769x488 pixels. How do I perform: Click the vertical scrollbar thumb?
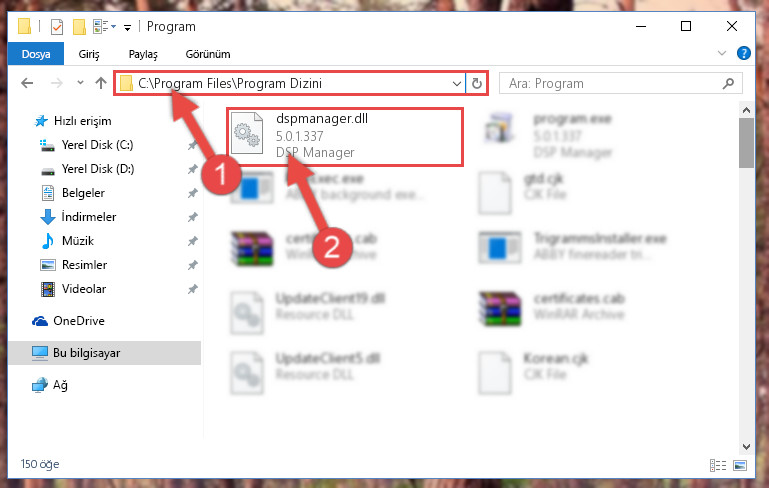coord(746,142)
